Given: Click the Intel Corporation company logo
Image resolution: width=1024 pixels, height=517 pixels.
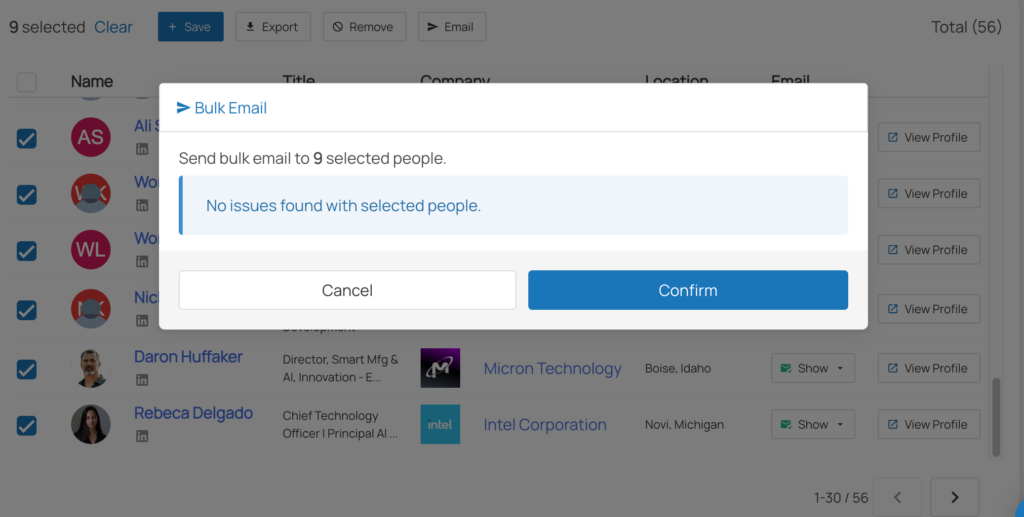Looking at the screenshot, I should [x=440, y=424].
